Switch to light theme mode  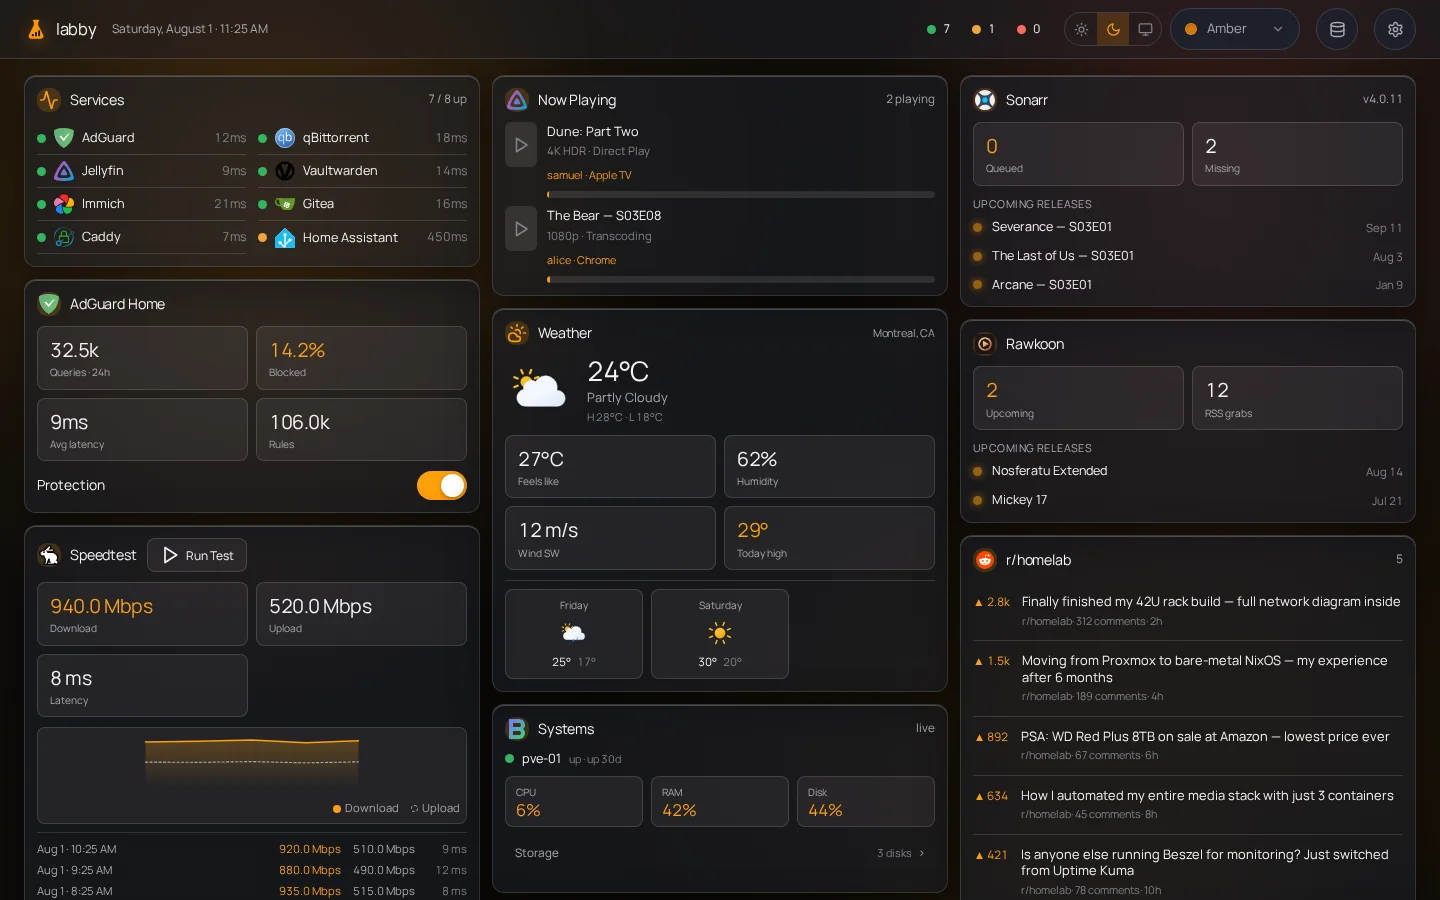click(1081, 29)
